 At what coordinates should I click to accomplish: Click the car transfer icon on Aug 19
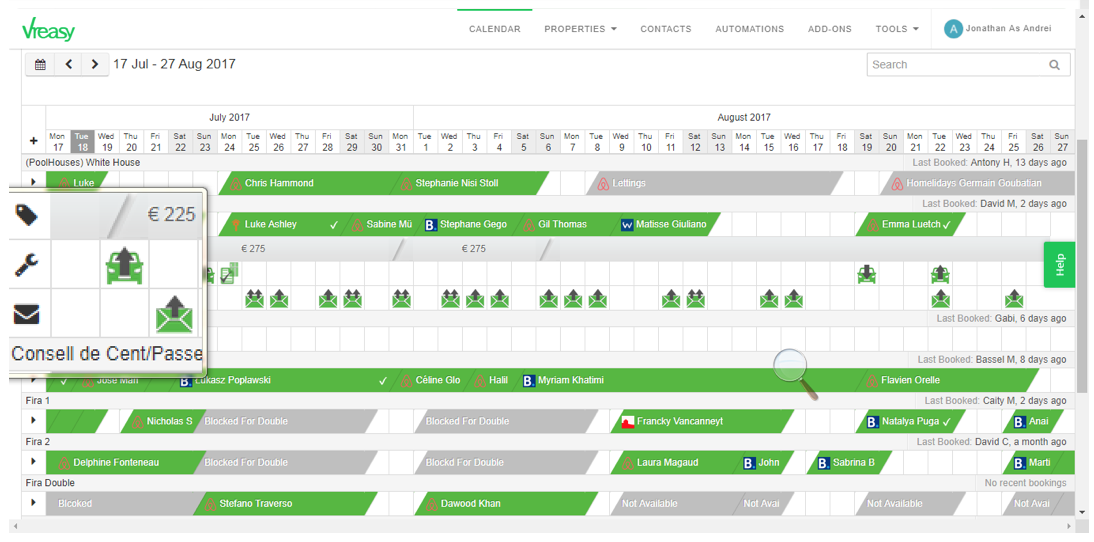pyautogui.click(x=867, y=274)
